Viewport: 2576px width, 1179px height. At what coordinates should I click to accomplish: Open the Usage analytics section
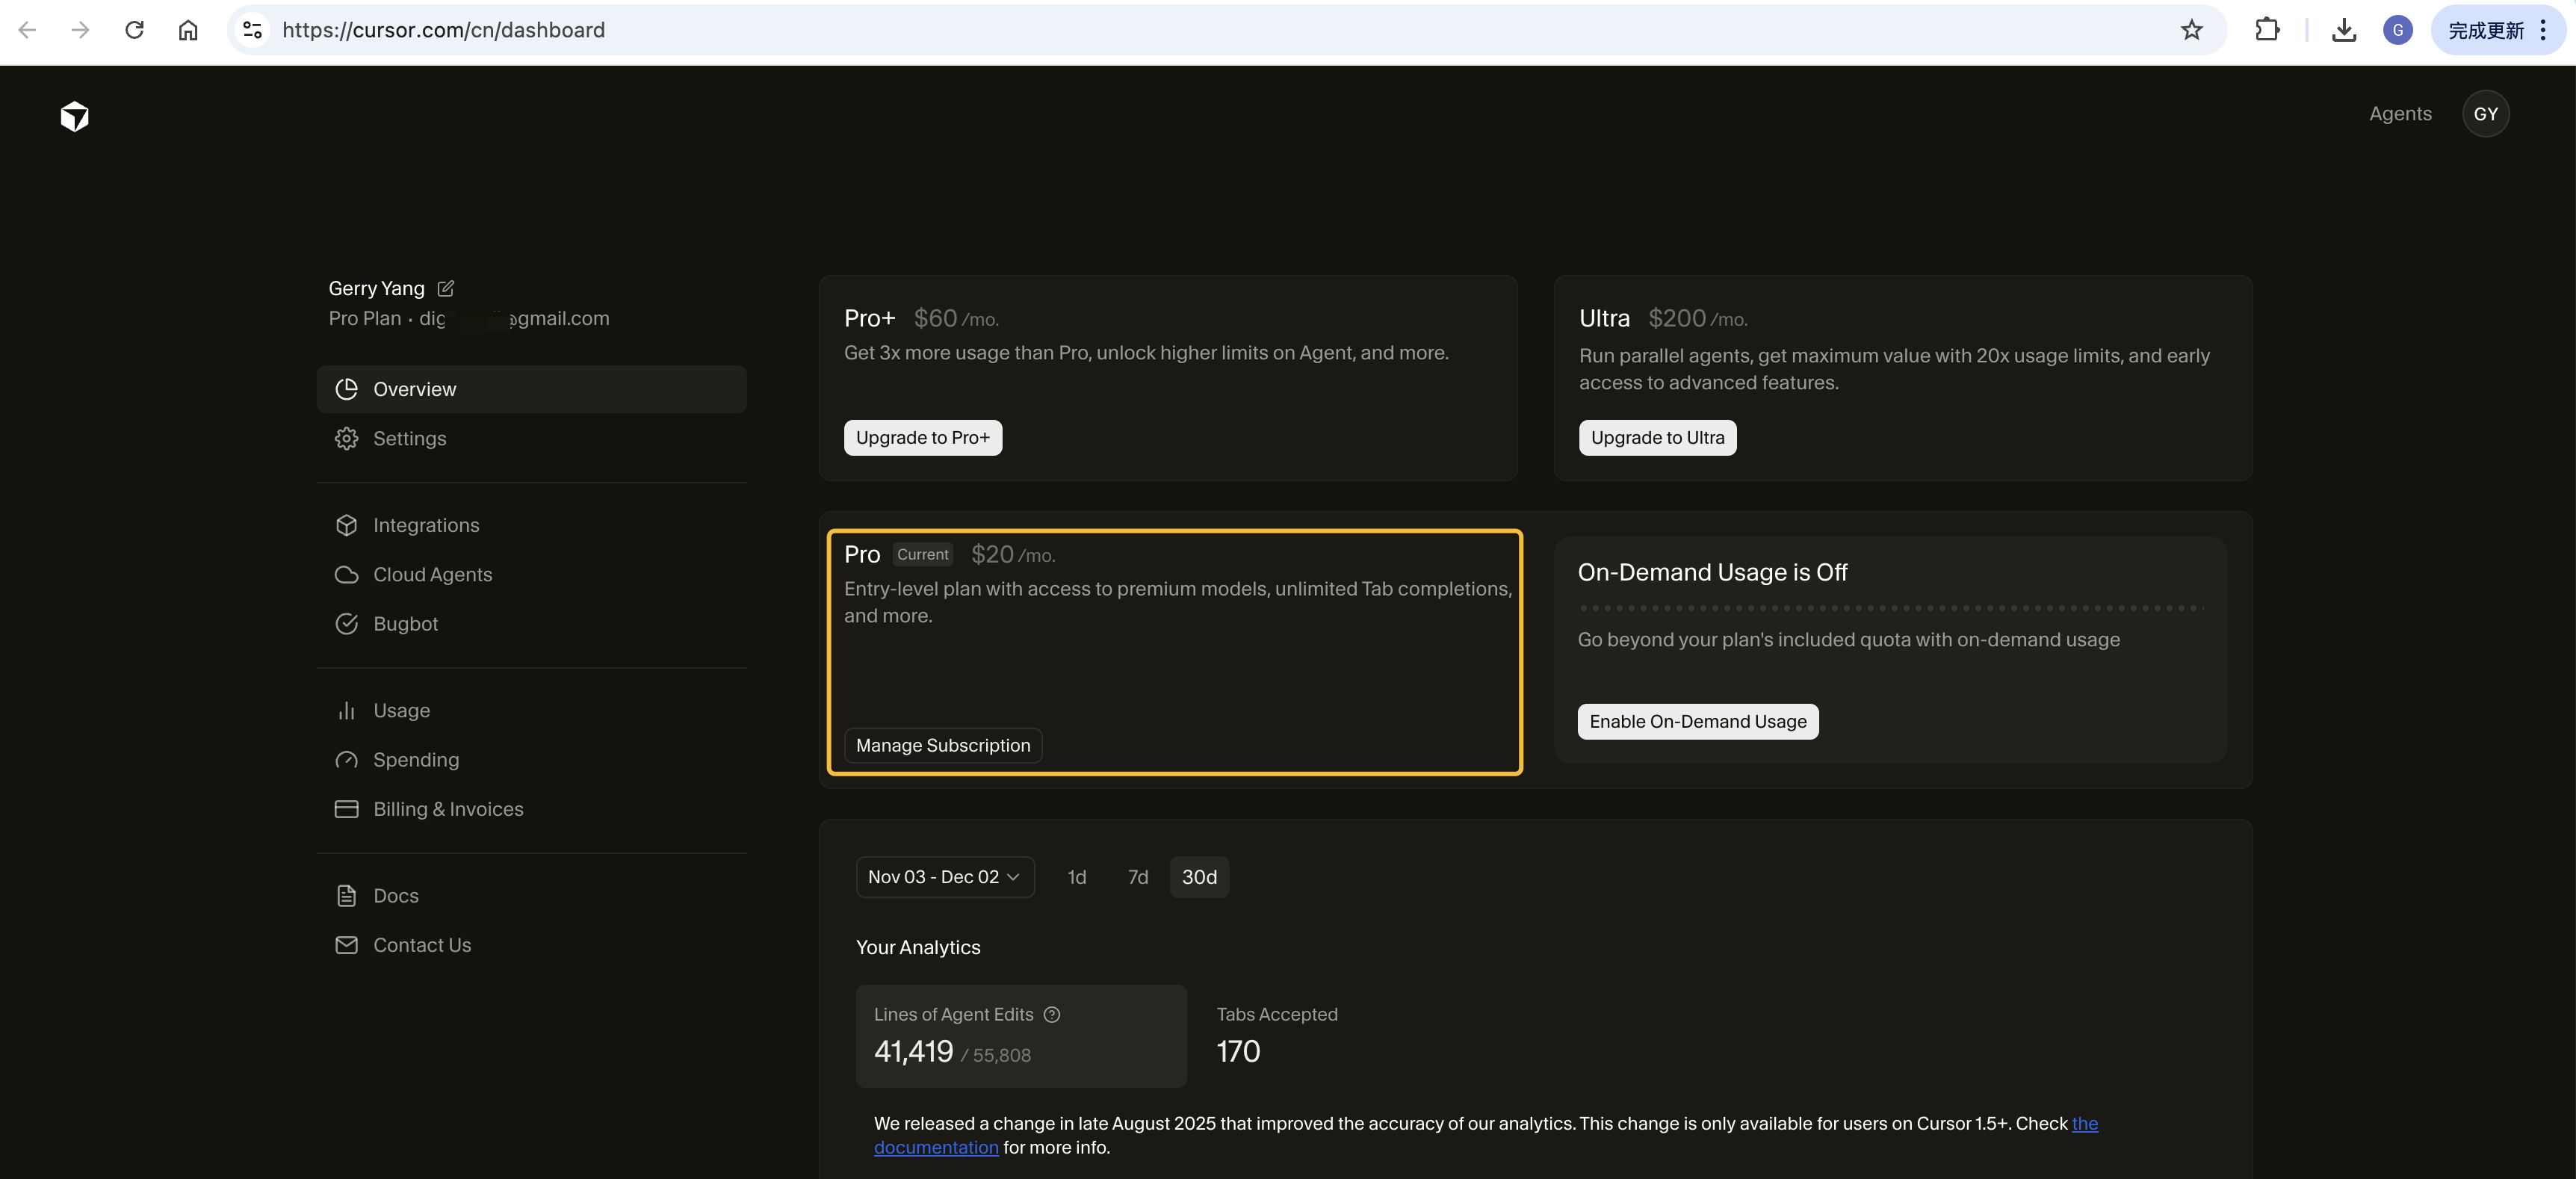click(x=402, y=710)
